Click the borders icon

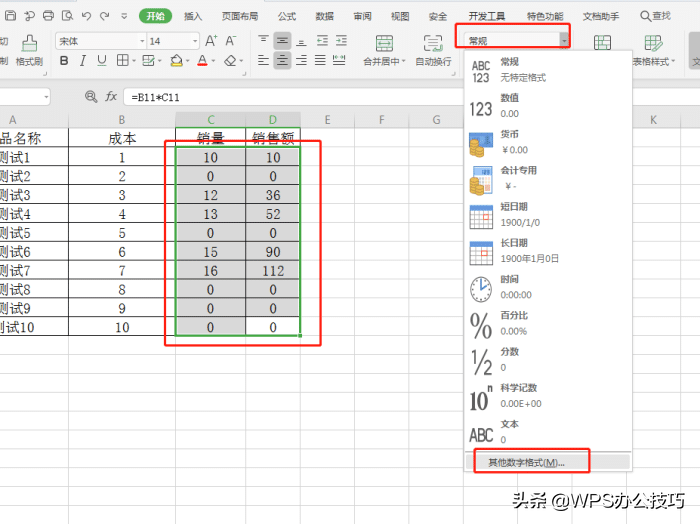(122, 60)
